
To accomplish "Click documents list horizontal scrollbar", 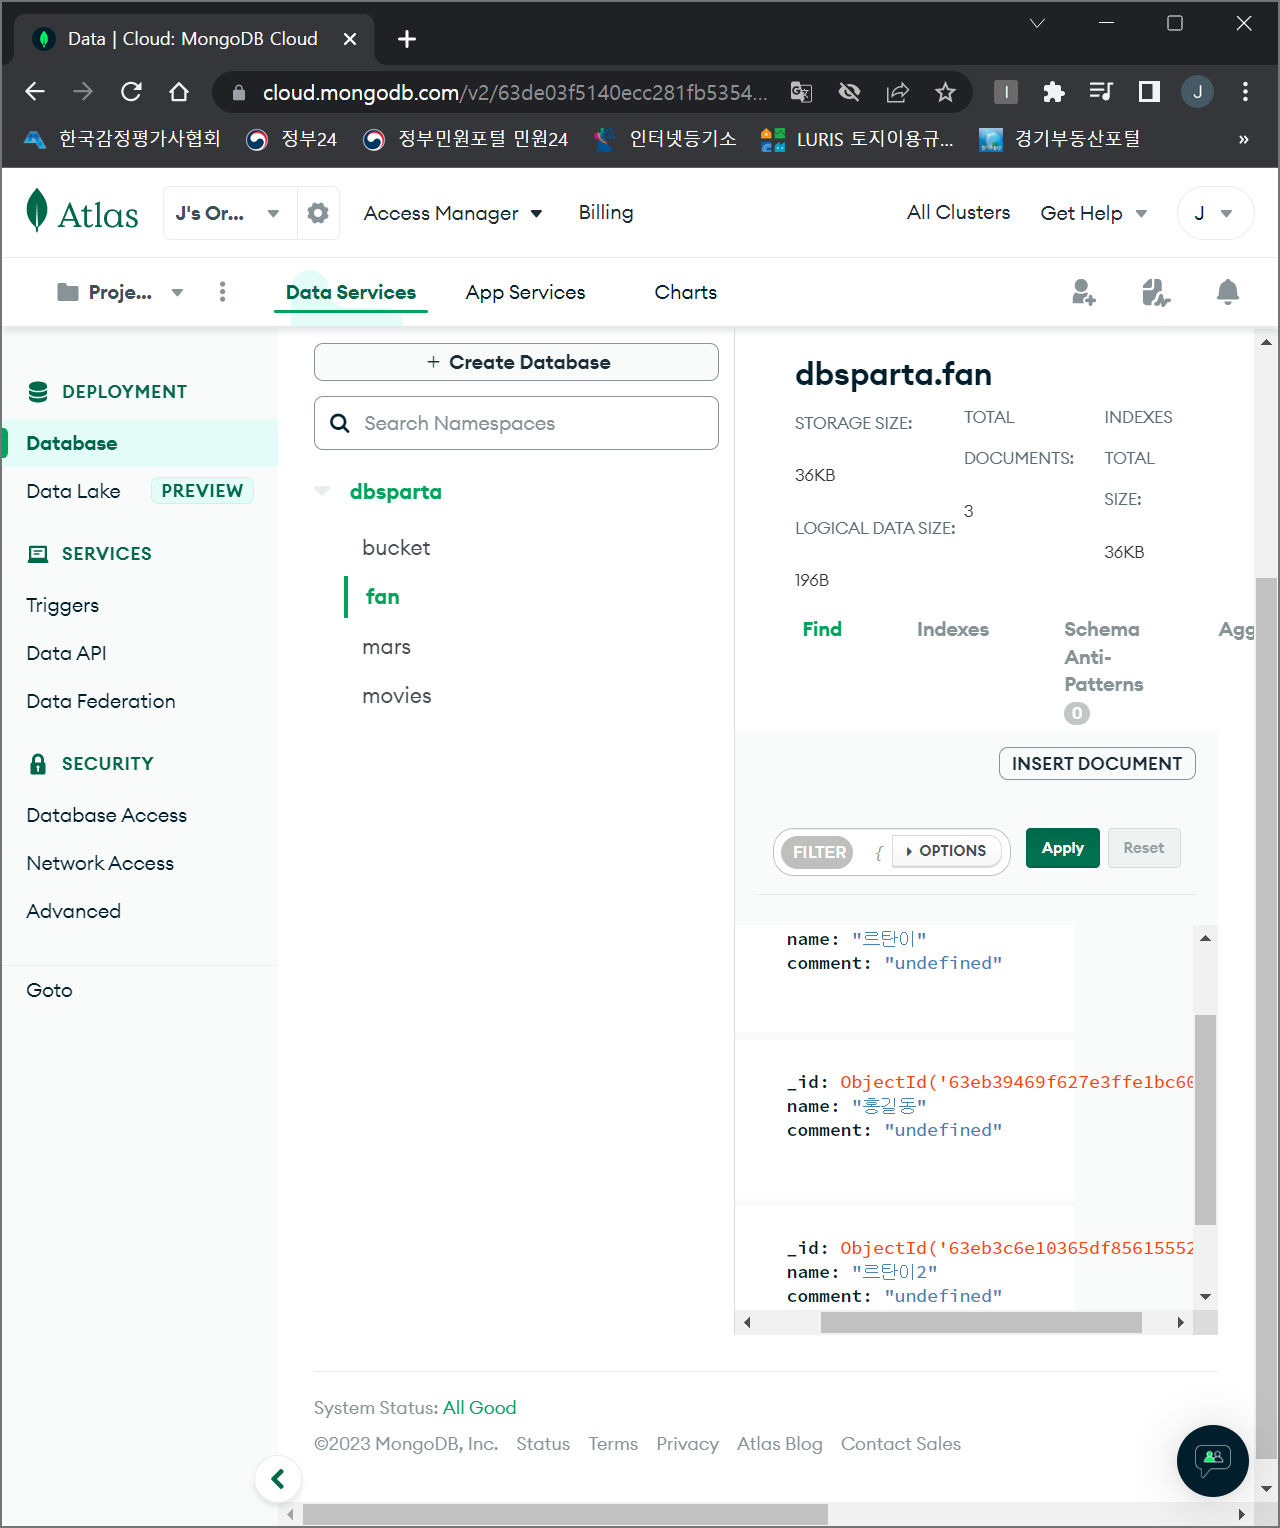I will (x=981, y=1322).
